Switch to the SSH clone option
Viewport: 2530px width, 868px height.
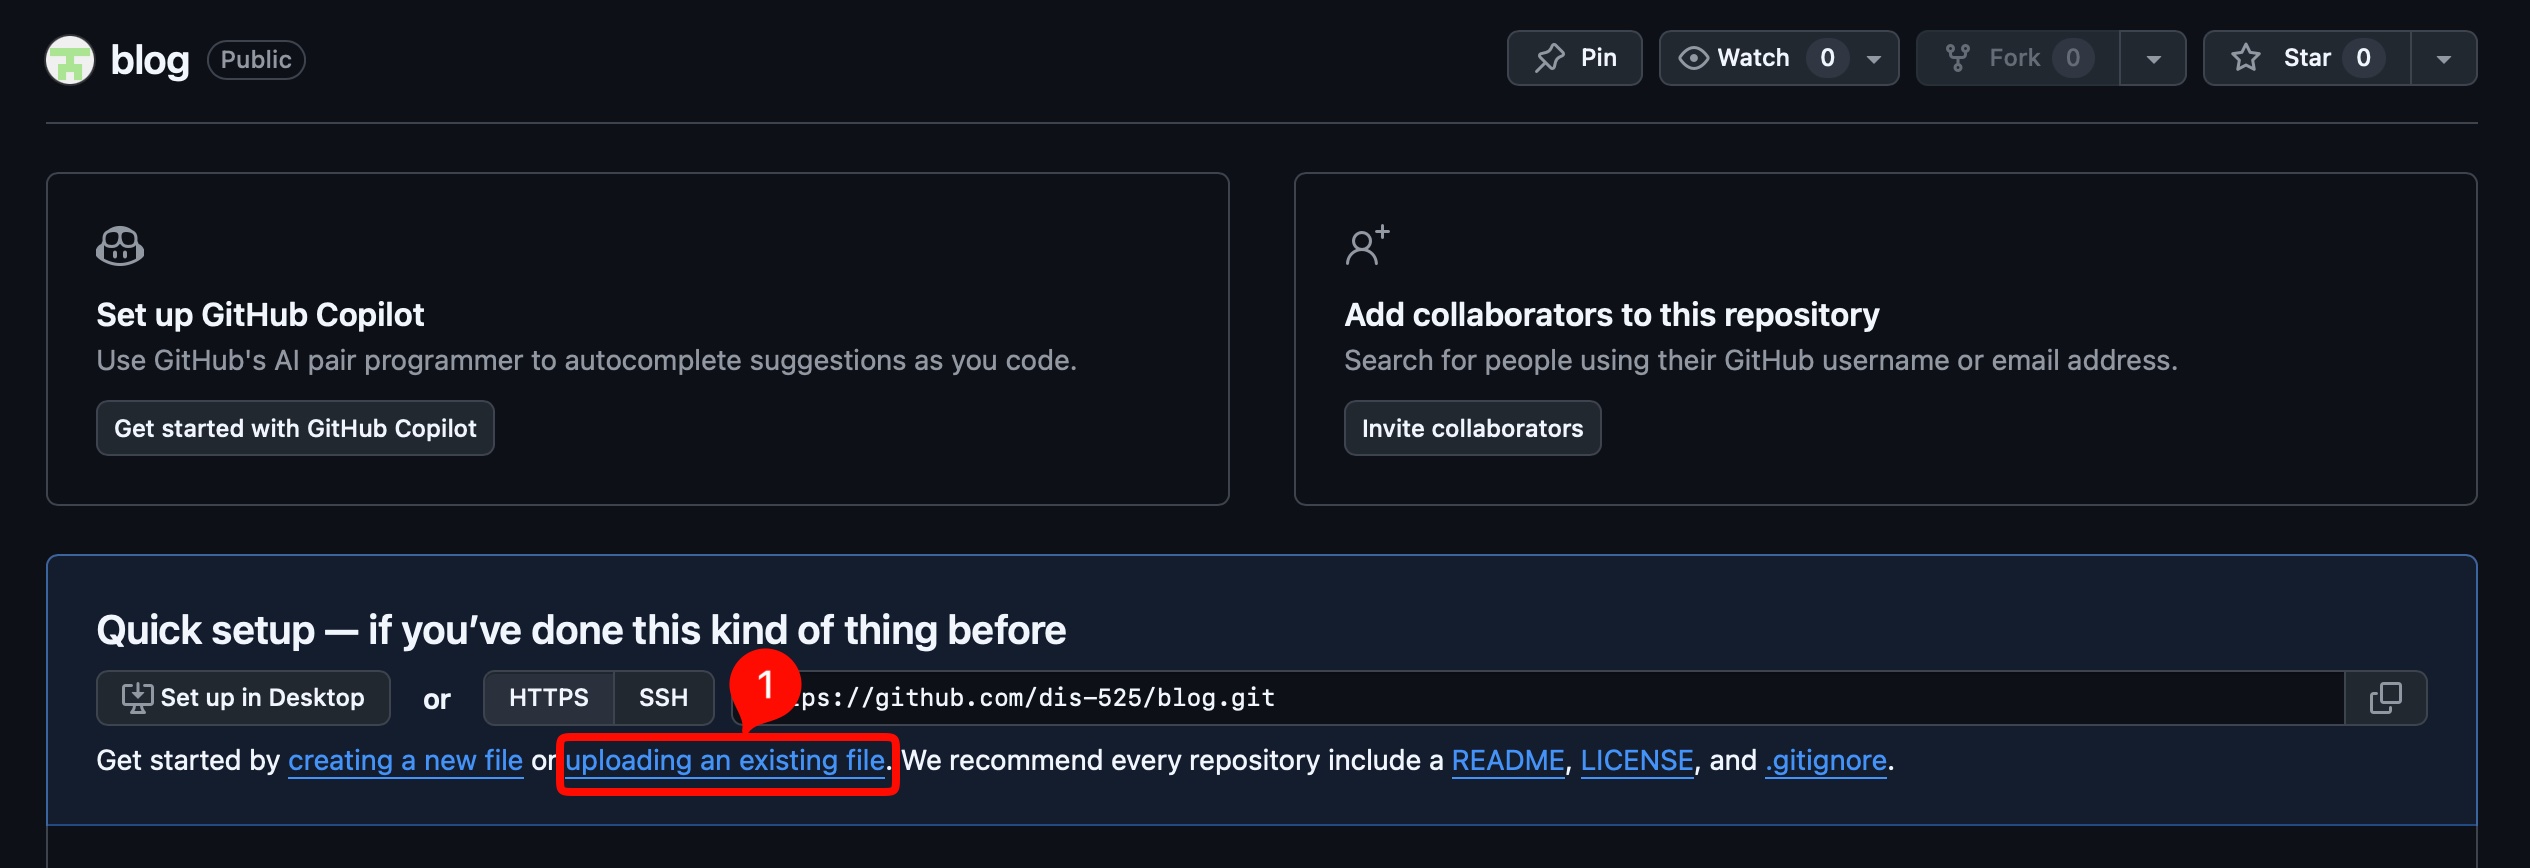coord(663,698)
